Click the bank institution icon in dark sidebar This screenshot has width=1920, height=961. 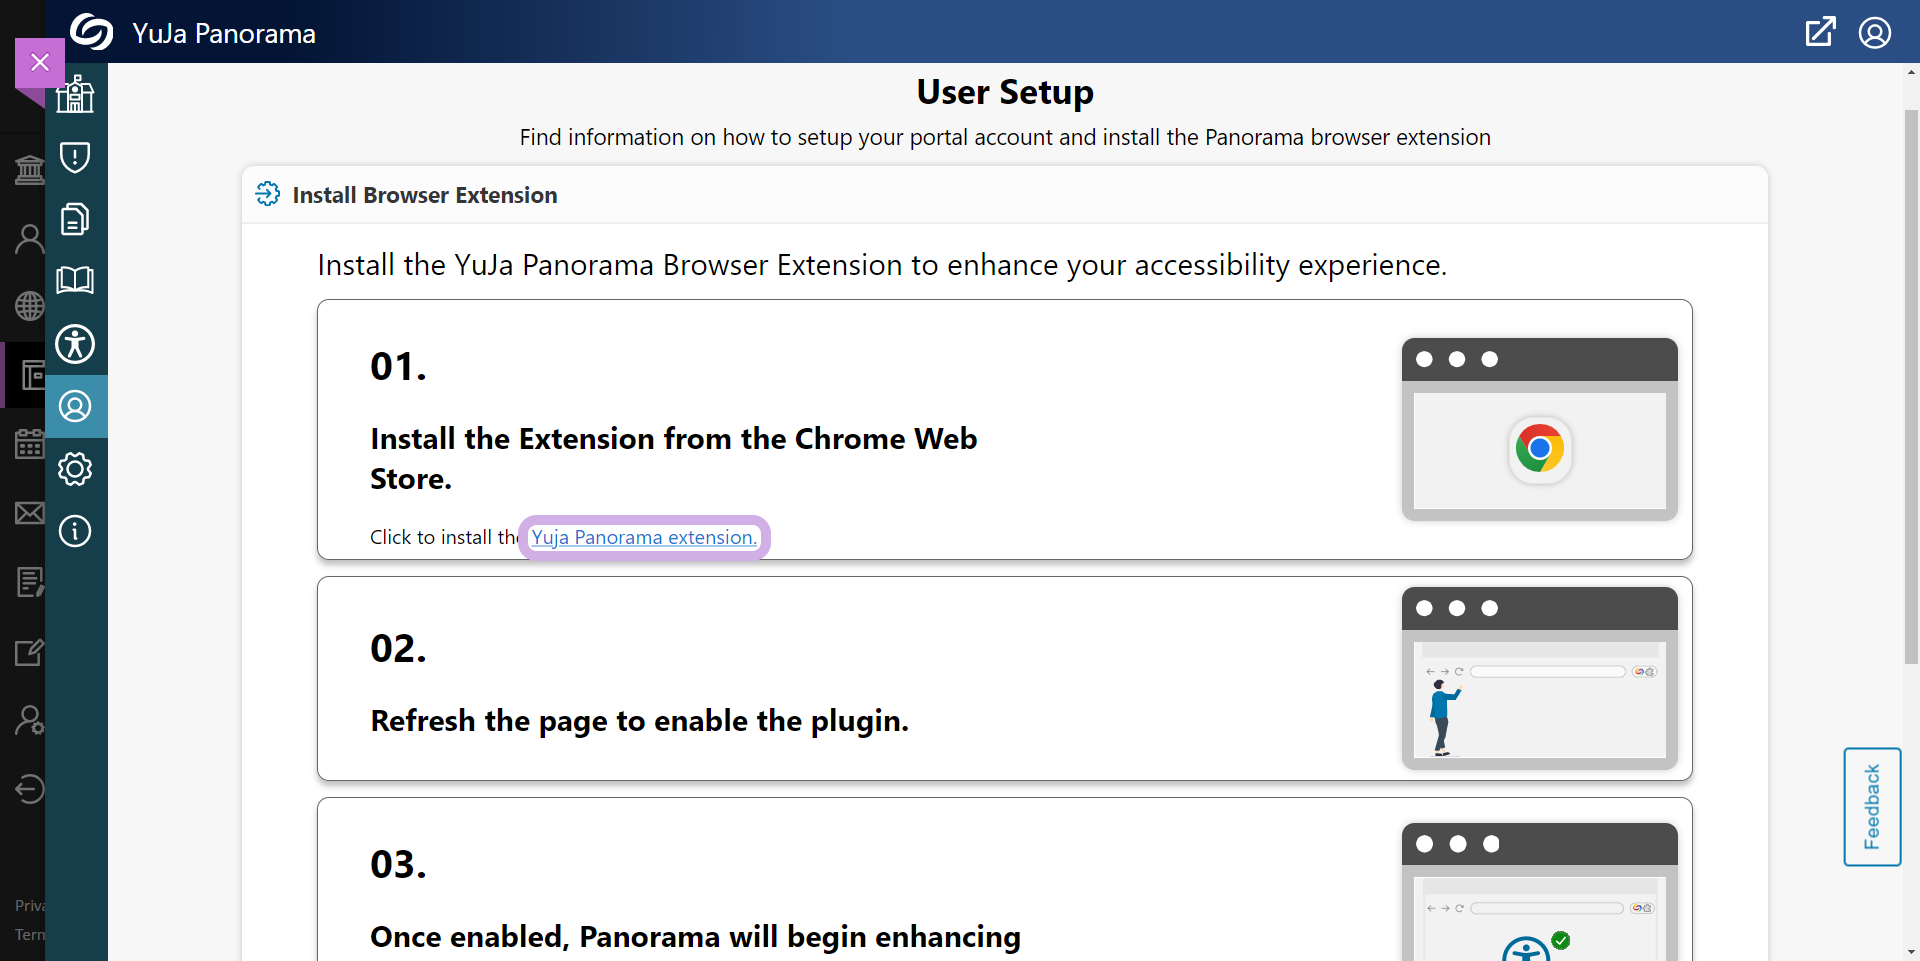tap(29, 170)
